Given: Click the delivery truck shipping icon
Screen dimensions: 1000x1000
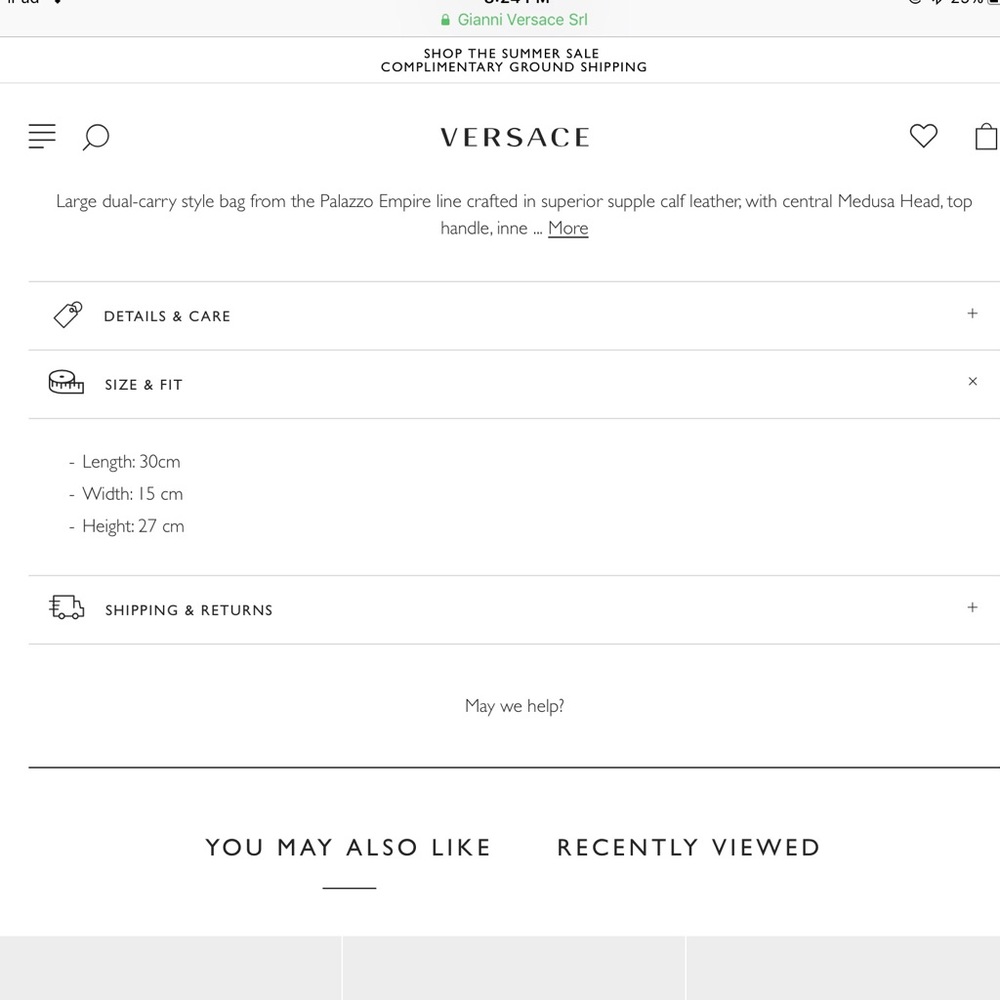Looking at the screenshot, I should coord(66,607).
